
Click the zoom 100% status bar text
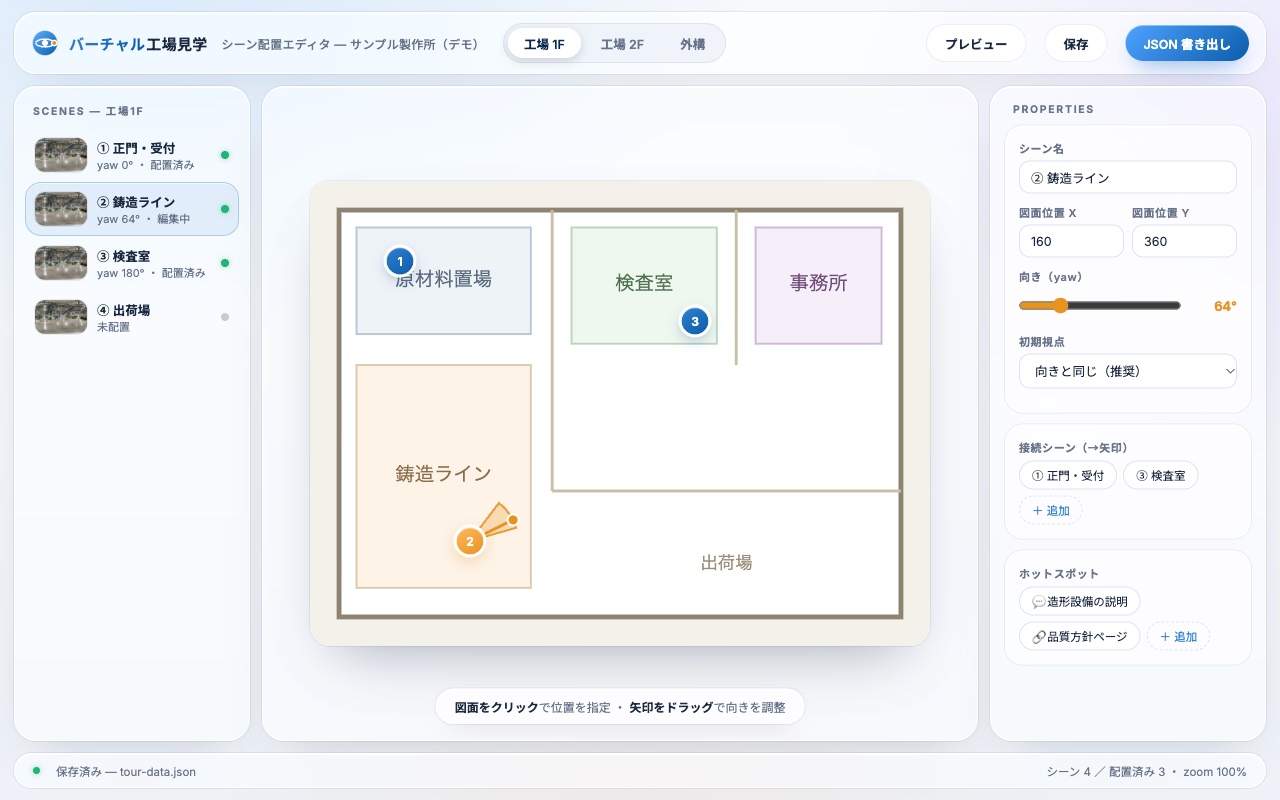[1215, 772]
